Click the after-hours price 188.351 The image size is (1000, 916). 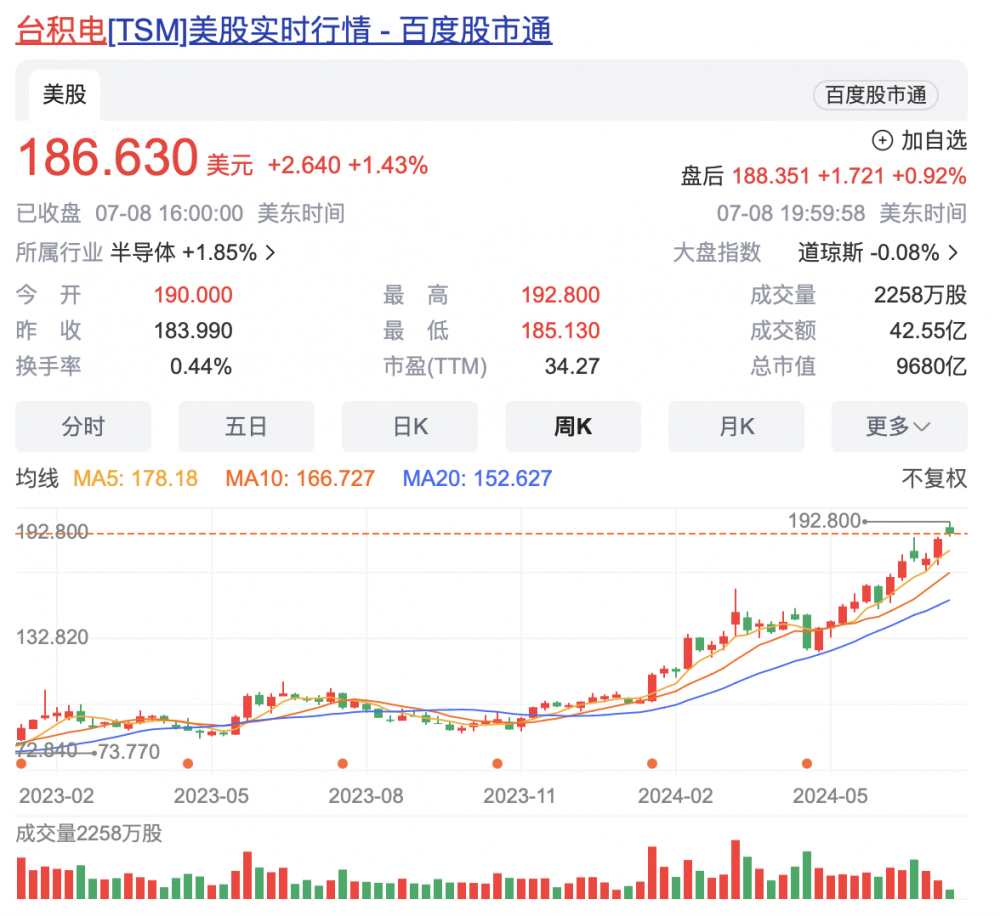coord(770,176)
